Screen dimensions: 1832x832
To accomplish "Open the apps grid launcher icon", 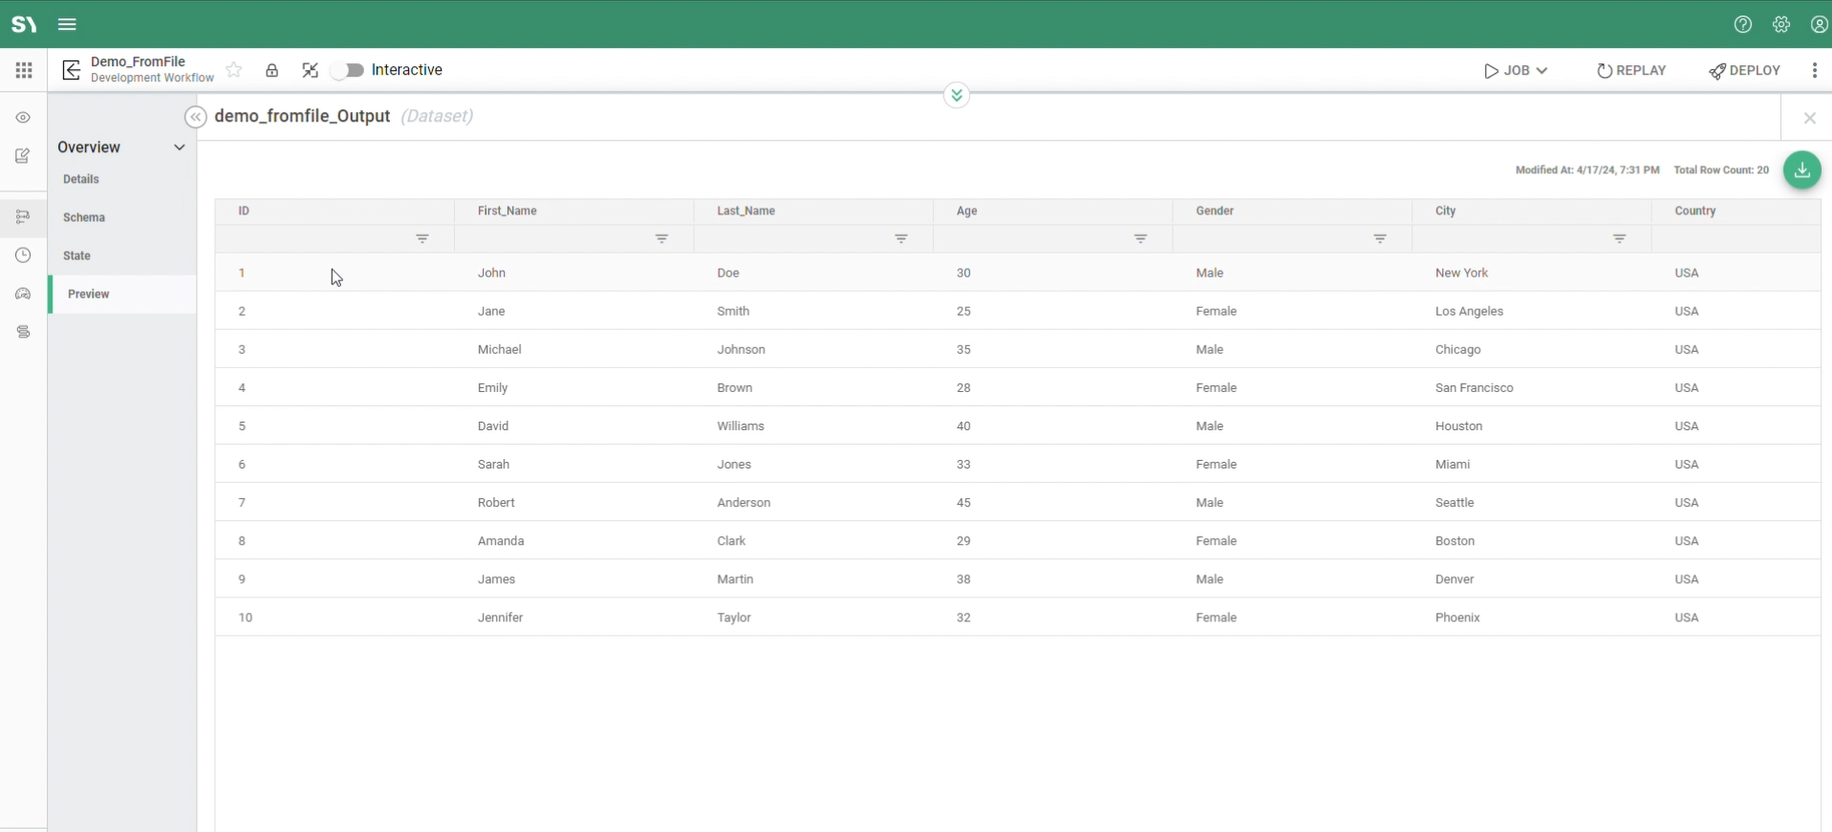I will click(x=24, y=70).
